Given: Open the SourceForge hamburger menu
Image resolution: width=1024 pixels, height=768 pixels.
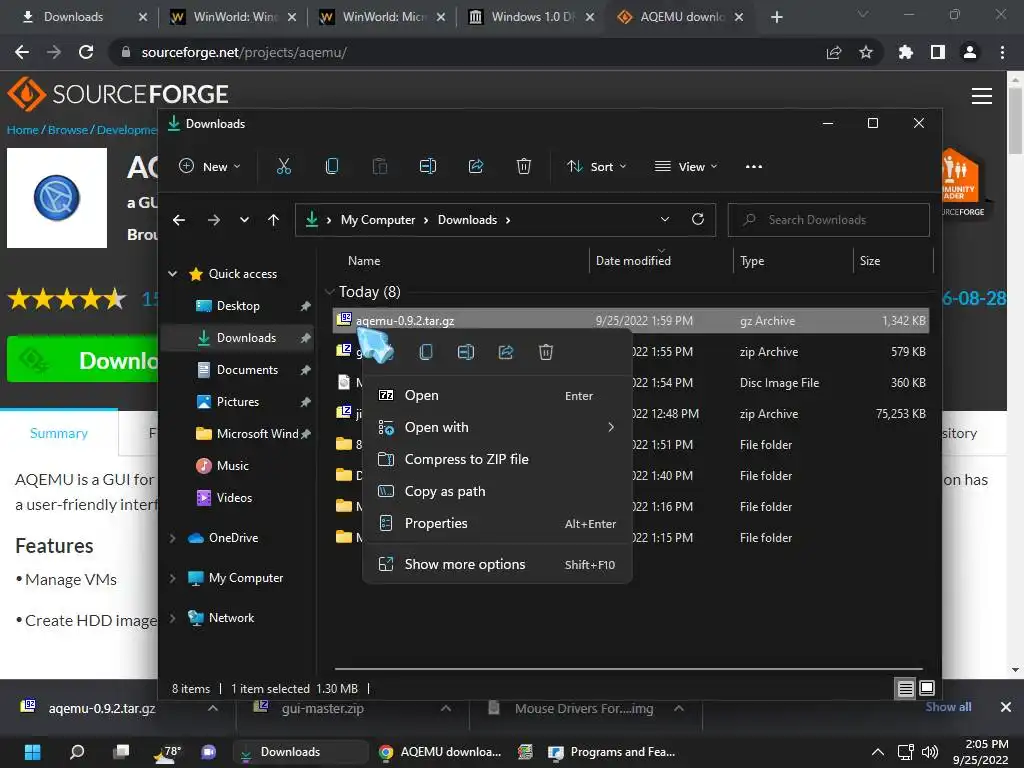Looking at the screenshot, I should [982, 96].
